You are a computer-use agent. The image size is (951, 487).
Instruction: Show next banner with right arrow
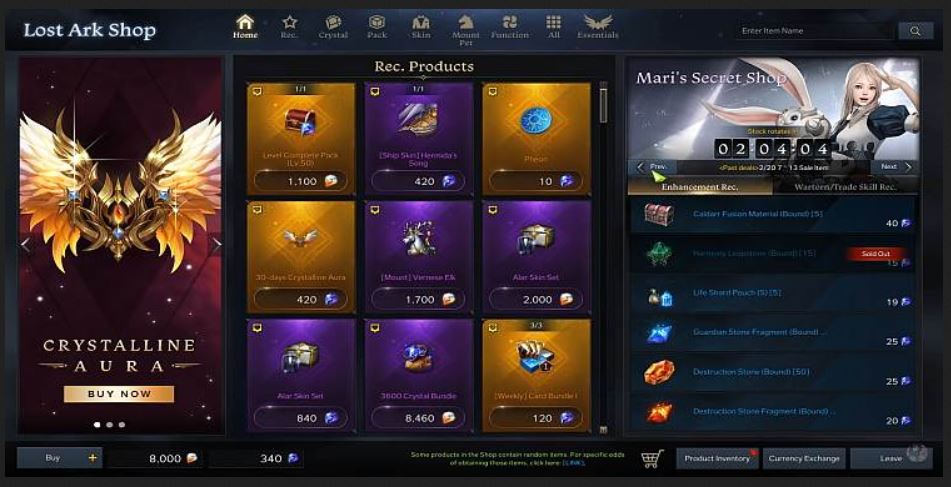216,245
